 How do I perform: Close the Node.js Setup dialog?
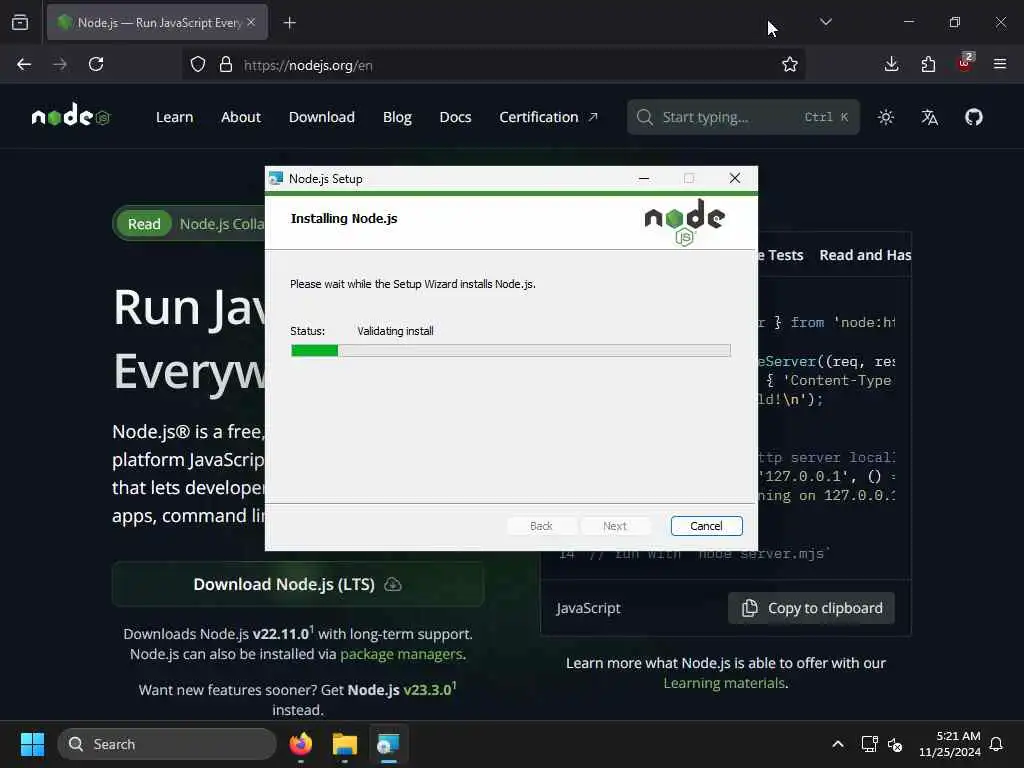pos(735,178)
